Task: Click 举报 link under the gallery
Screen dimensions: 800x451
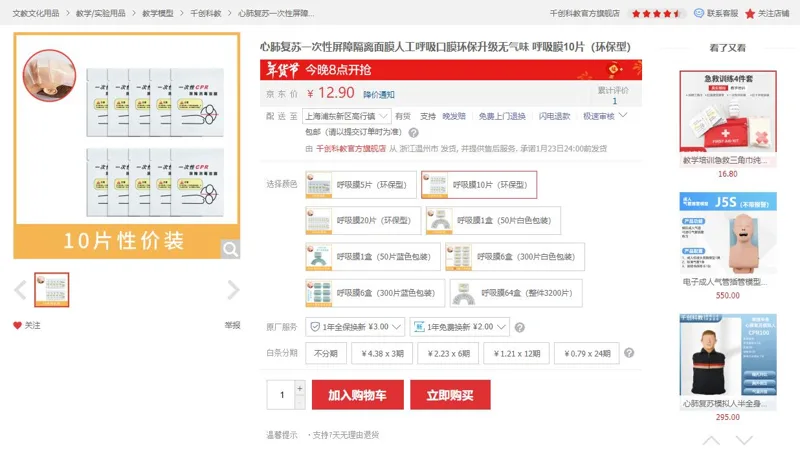Action: tap(232, 325)
